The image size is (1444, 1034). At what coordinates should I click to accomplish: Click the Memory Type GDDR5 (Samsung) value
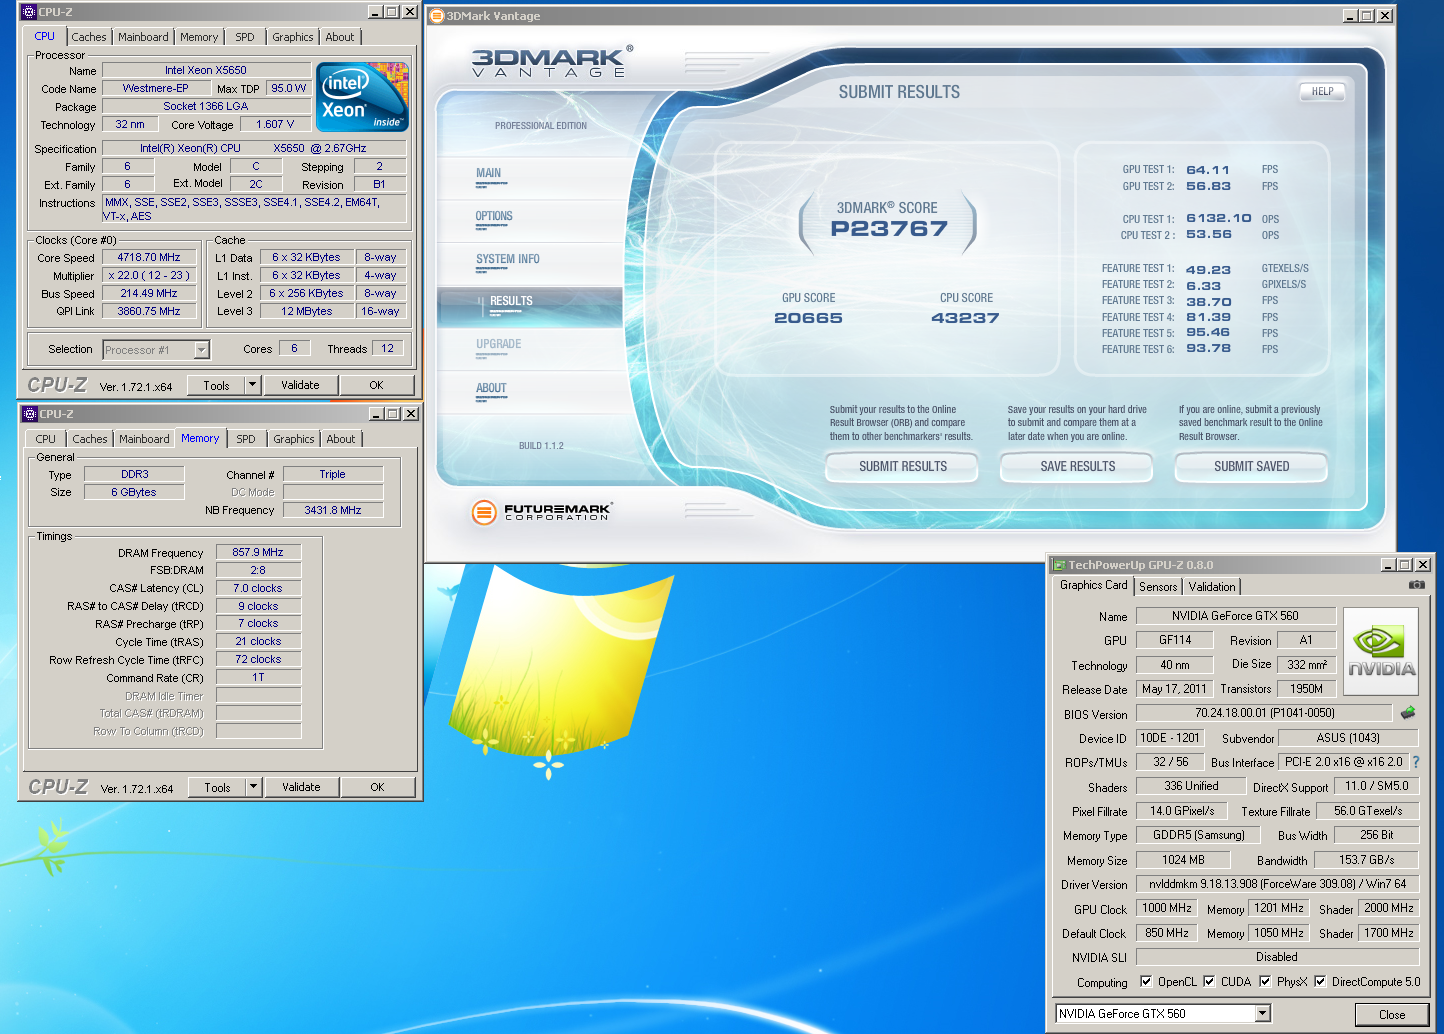click(x=1199, y=835)
